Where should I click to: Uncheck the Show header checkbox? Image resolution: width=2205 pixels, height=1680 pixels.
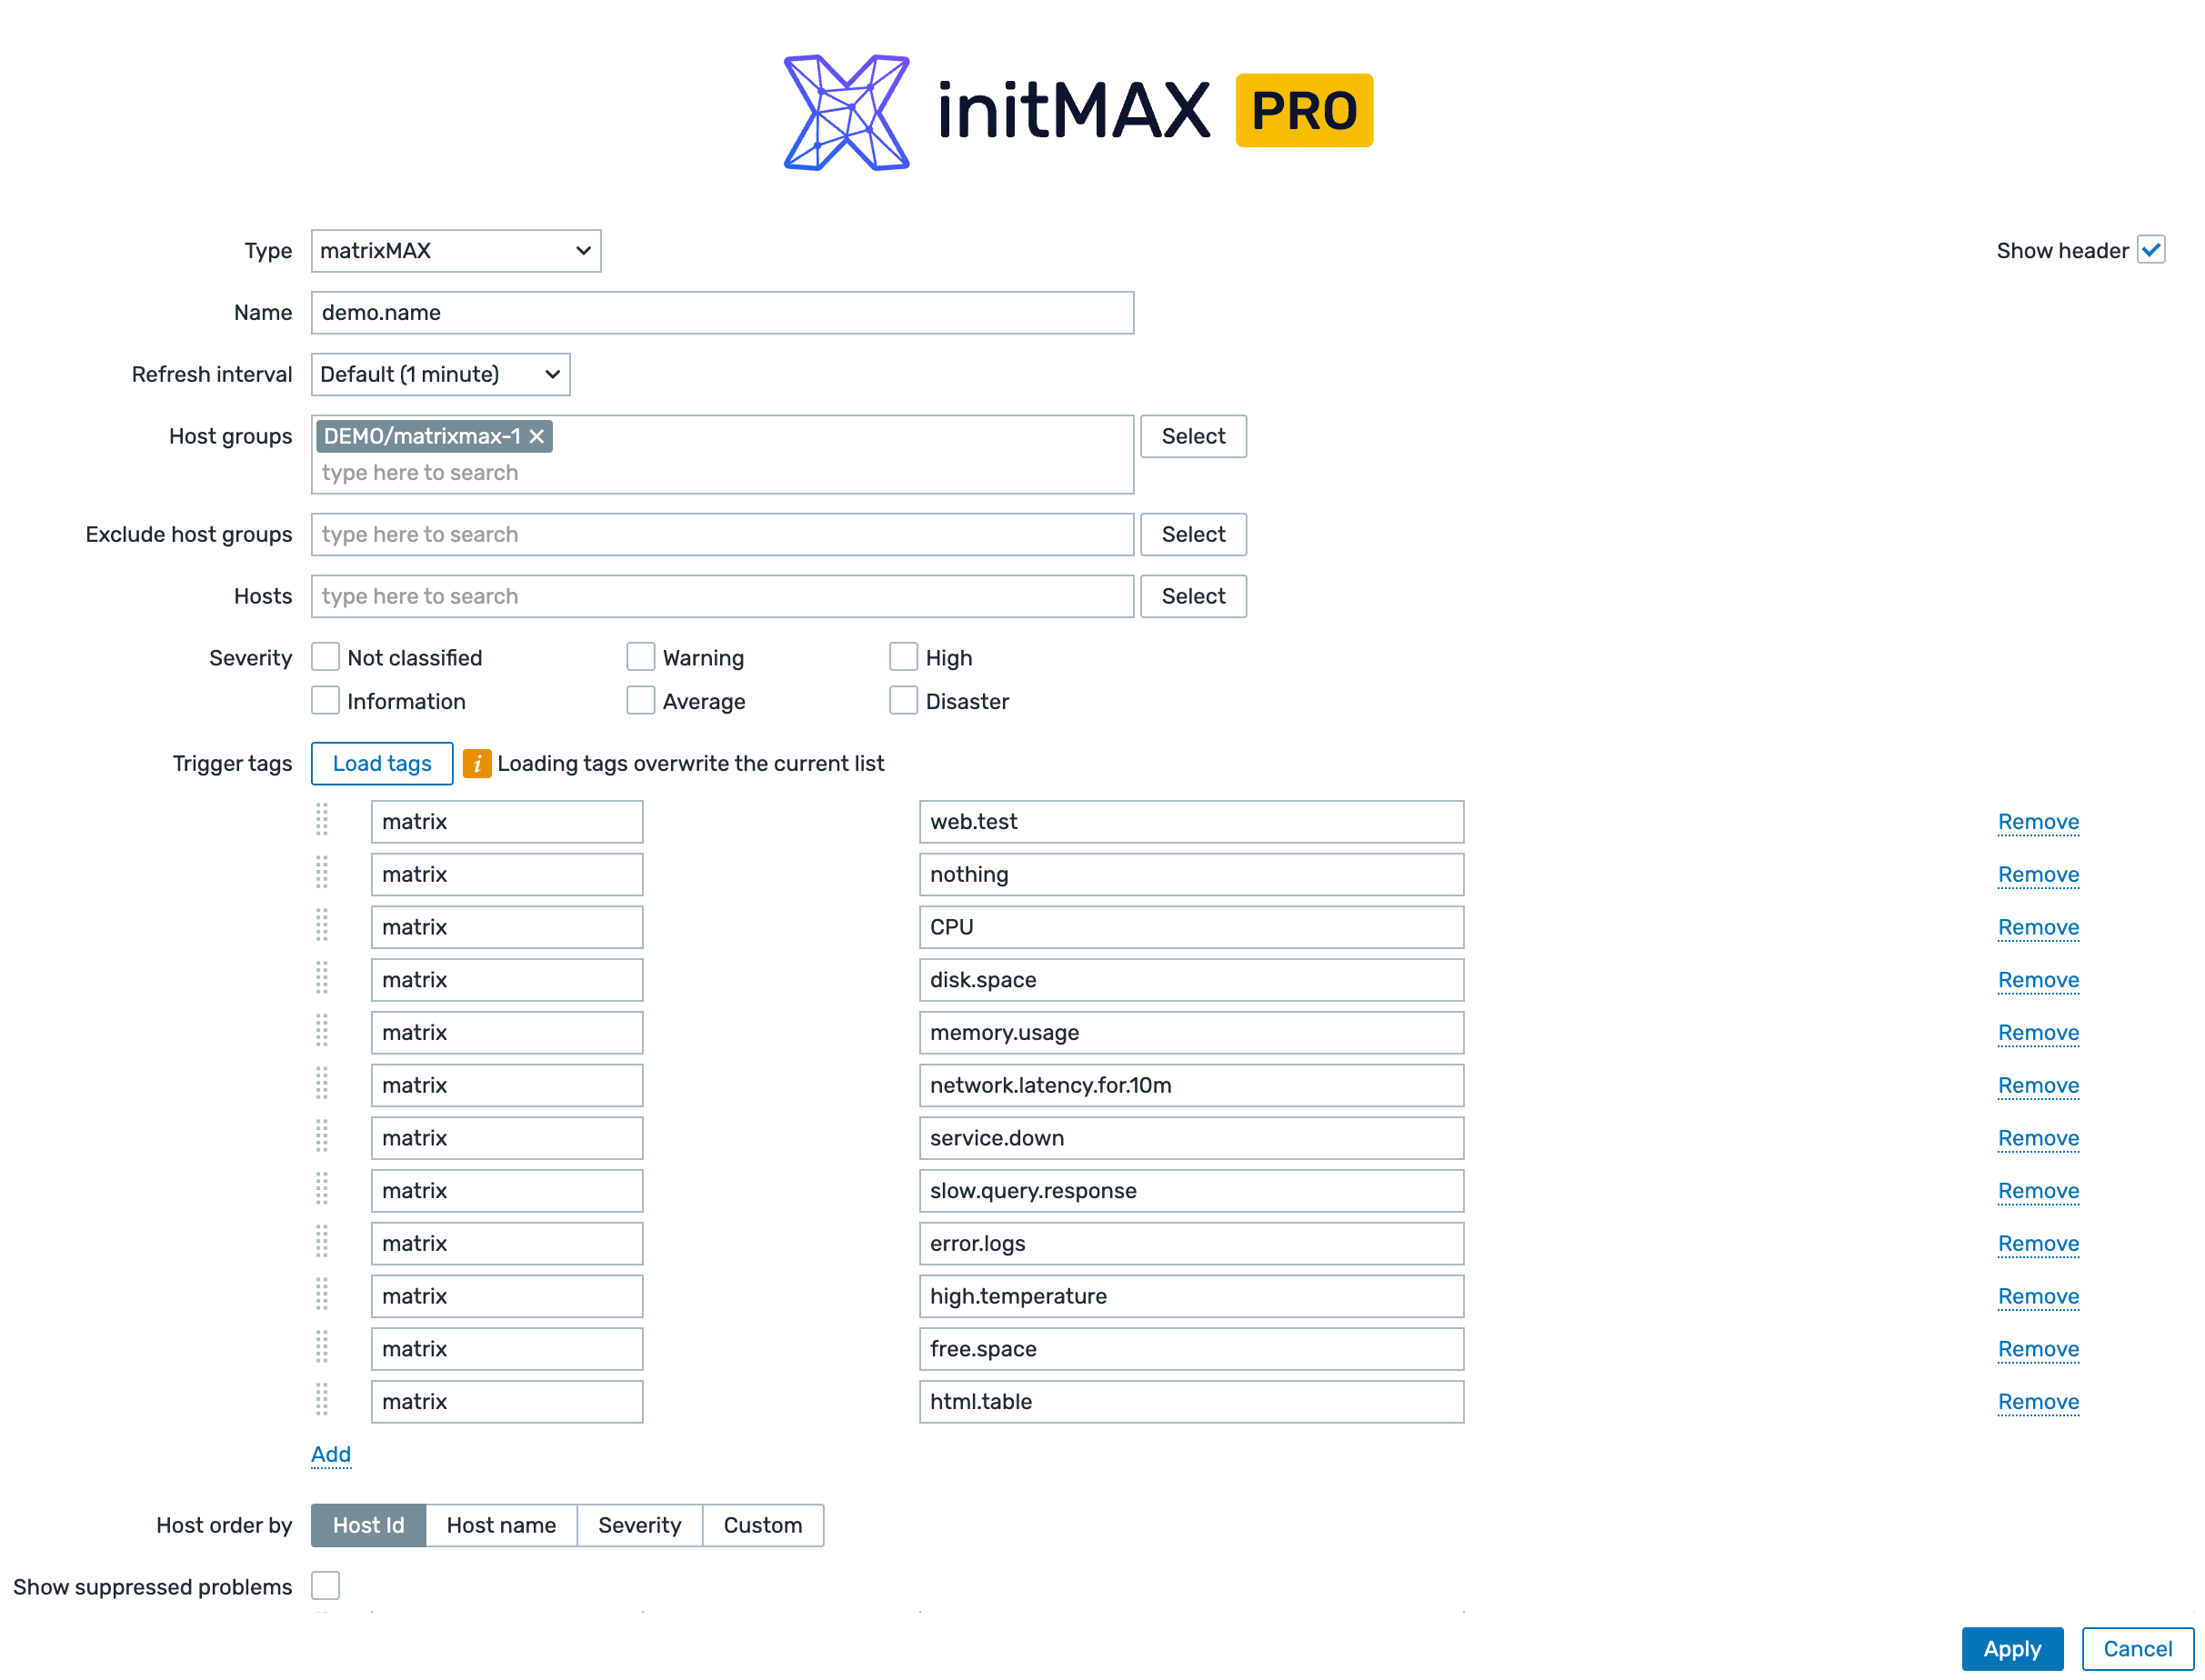[2150, 250]
